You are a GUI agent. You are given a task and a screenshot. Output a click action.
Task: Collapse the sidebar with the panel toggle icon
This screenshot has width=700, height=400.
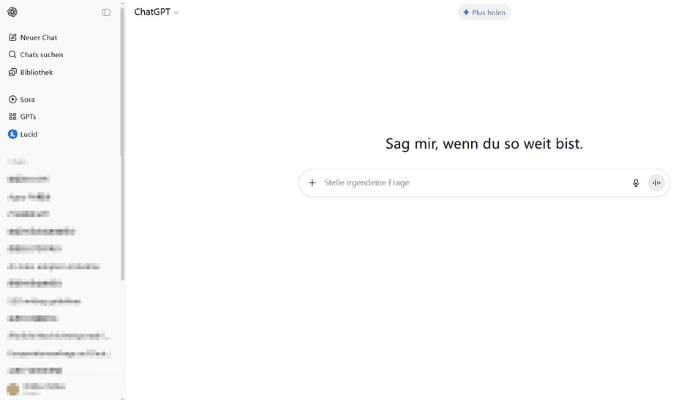click(x=106, y=12)
